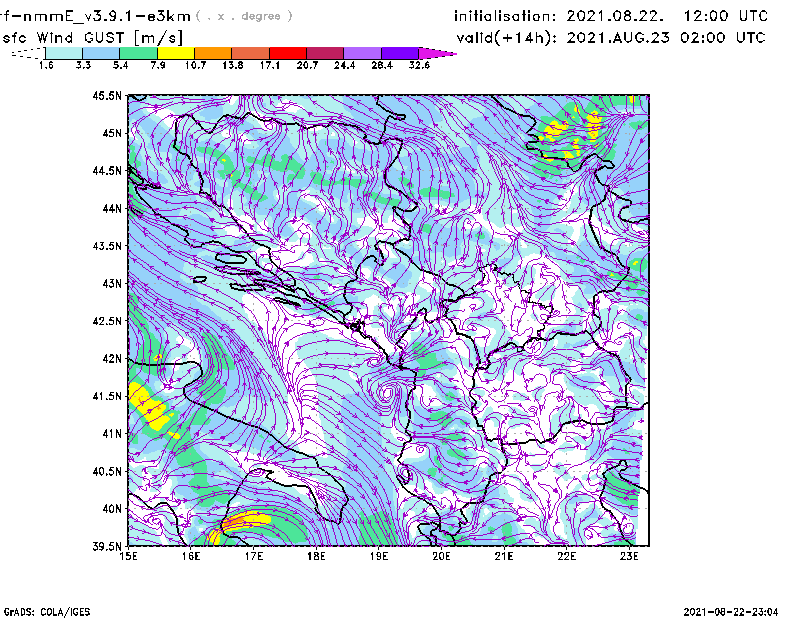
Task: Click the 7.9 legend value
Action: point(158,65)
